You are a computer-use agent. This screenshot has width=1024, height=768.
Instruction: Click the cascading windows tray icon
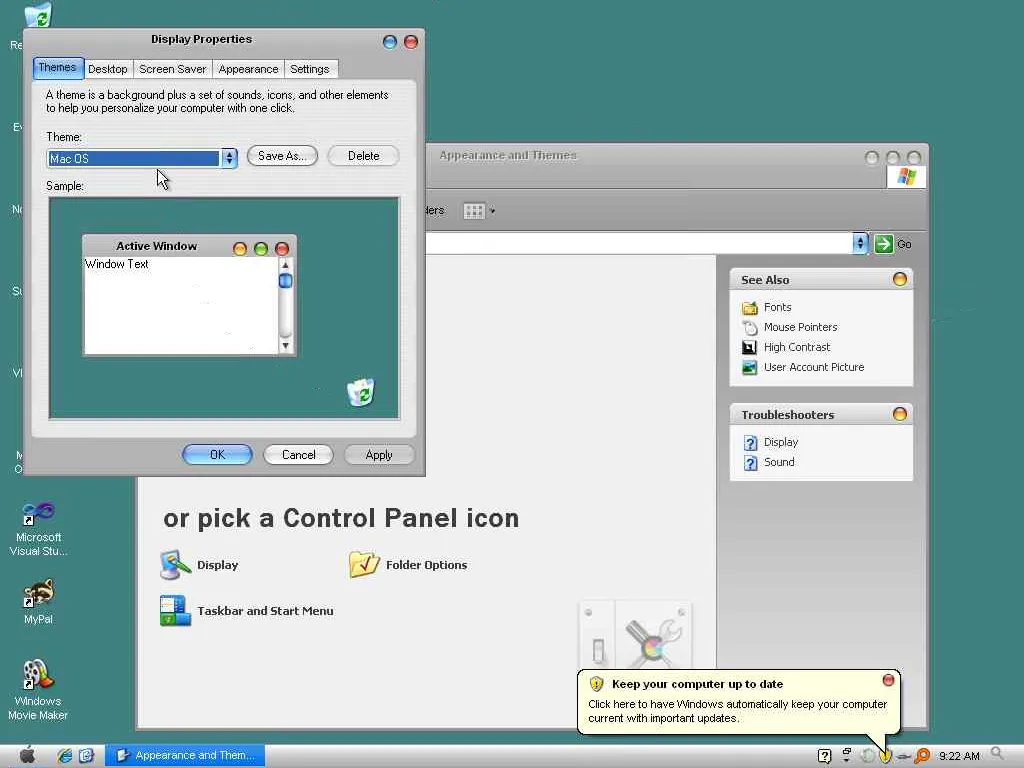tap(846, 756)
